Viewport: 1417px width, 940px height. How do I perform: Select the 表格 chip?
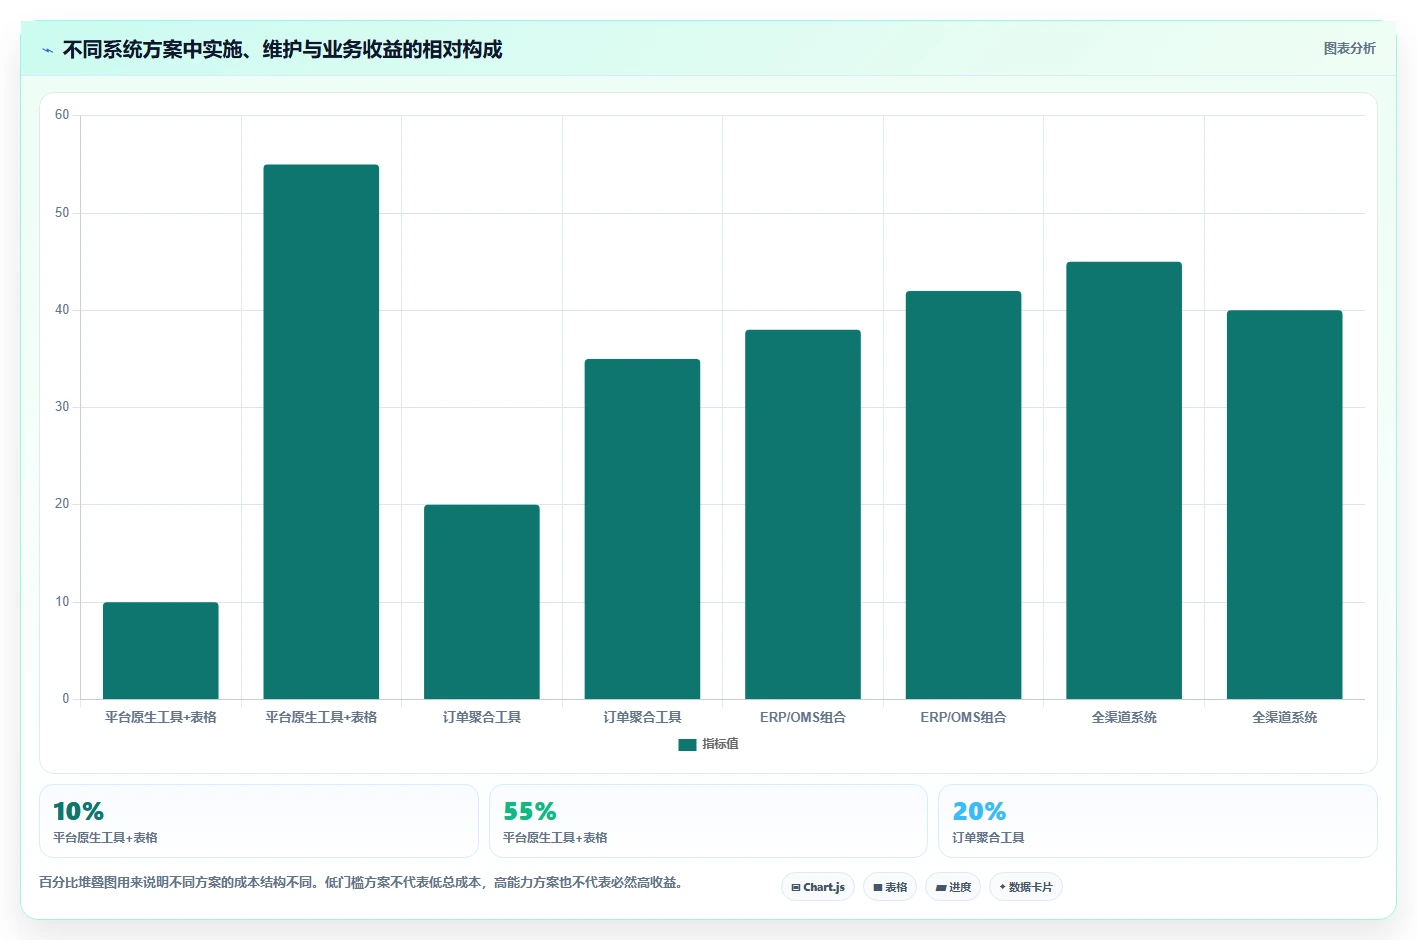coord(890,887)
